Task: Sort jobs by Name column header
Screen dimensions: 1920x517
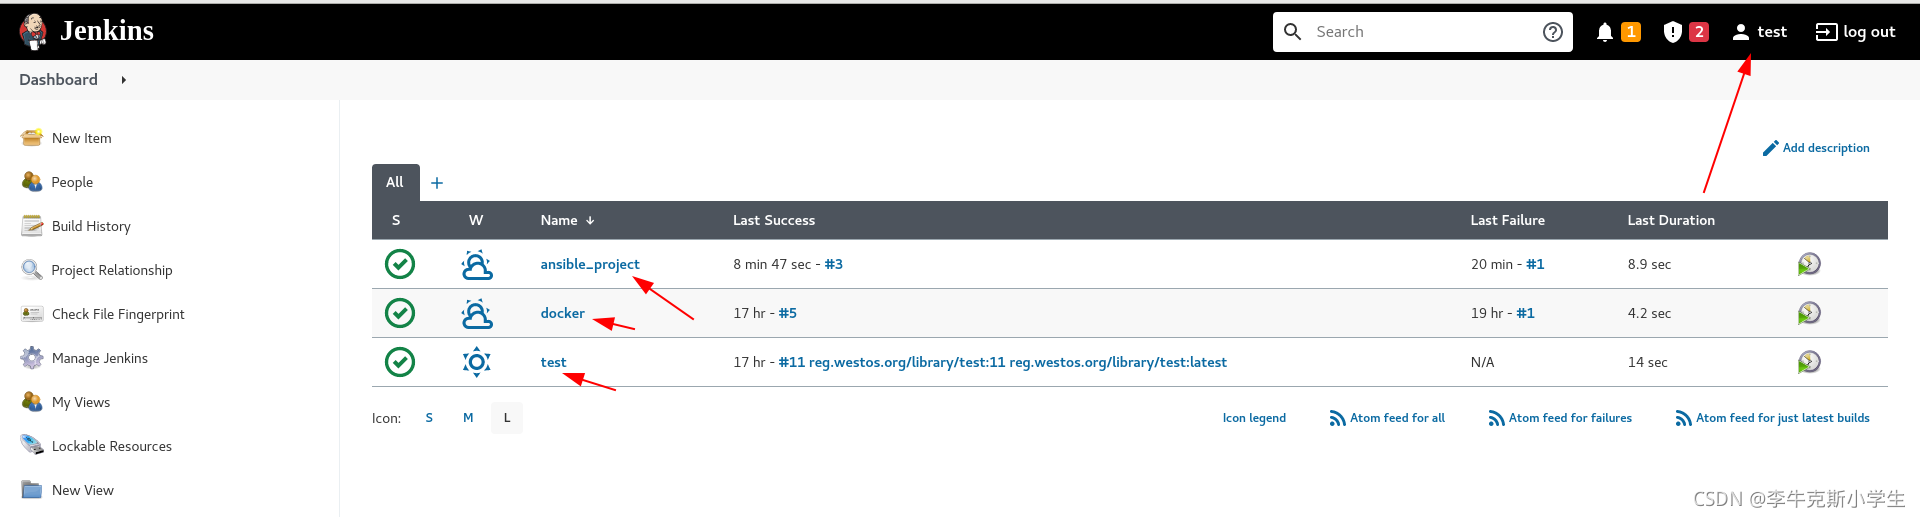Action: [x=560, y=220]
